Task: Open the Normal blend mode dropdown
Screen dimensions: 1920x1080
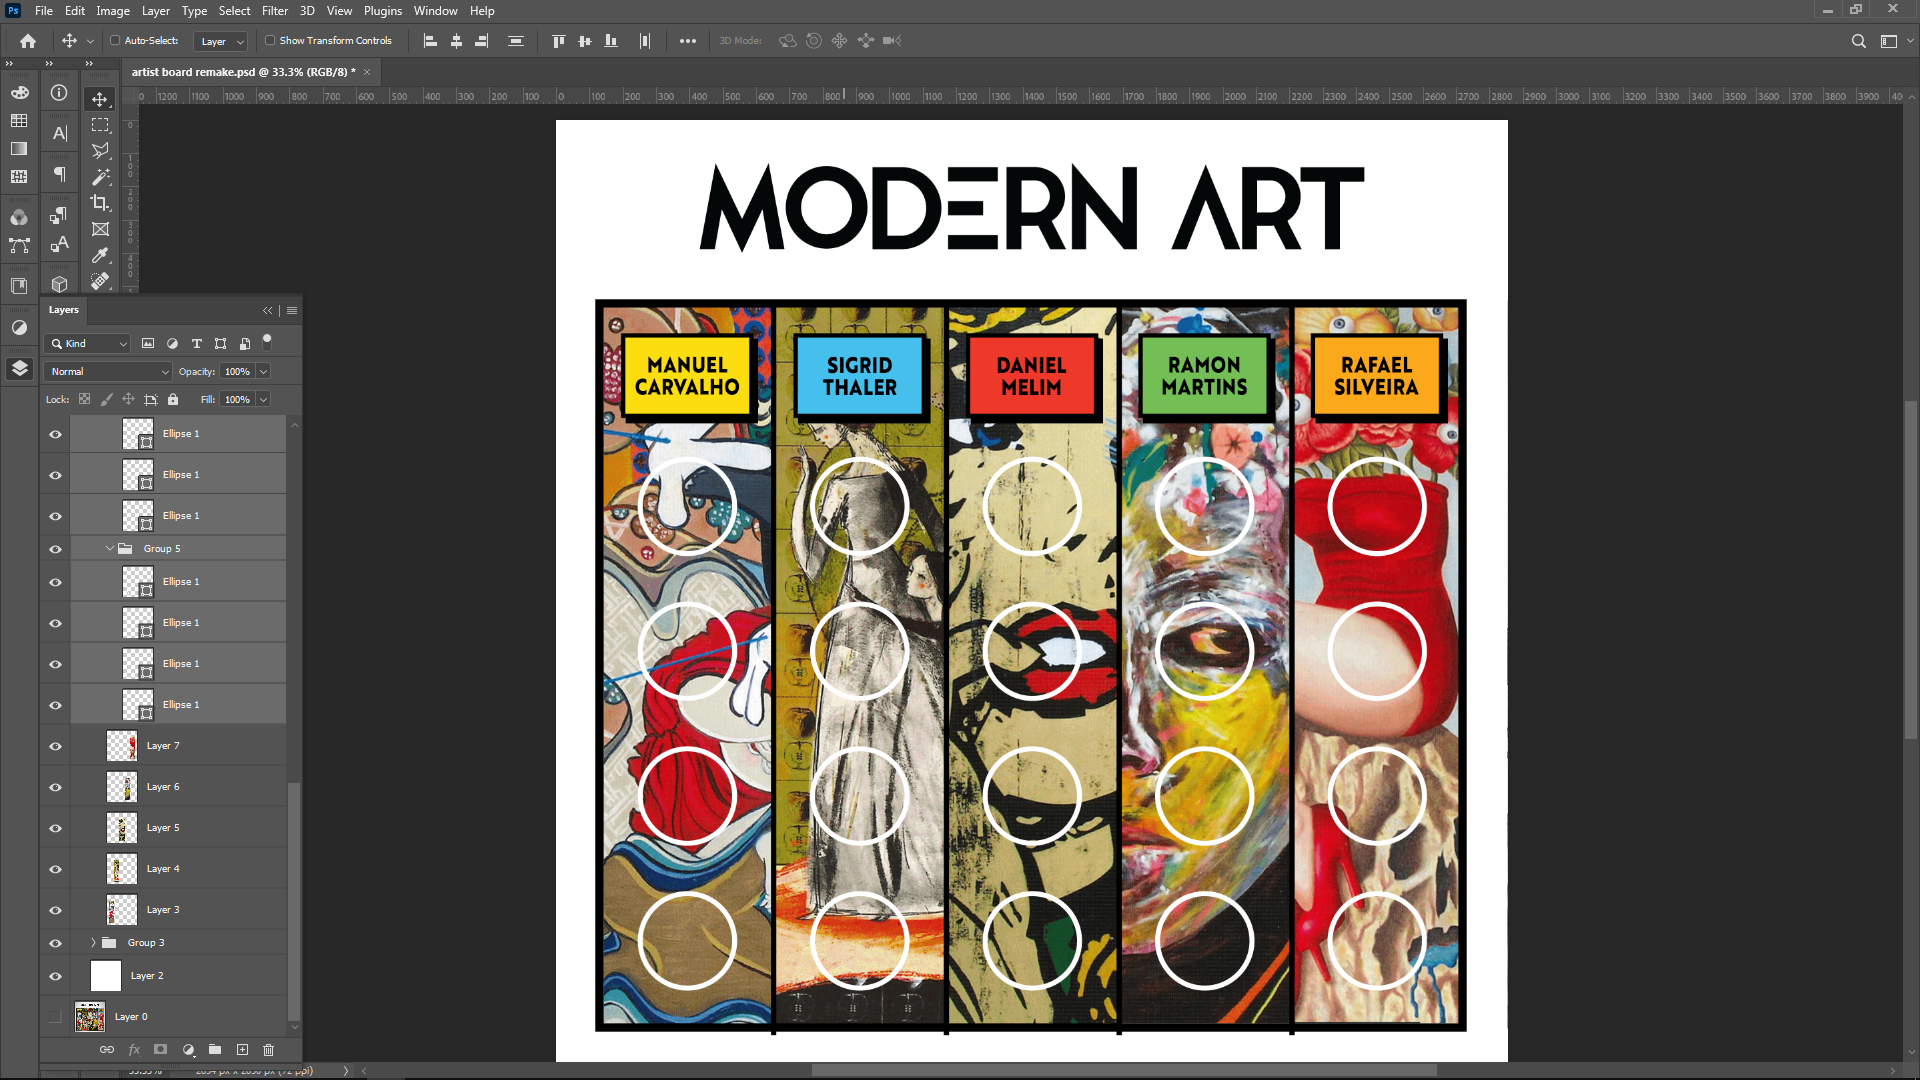Action: coord(108,372)
